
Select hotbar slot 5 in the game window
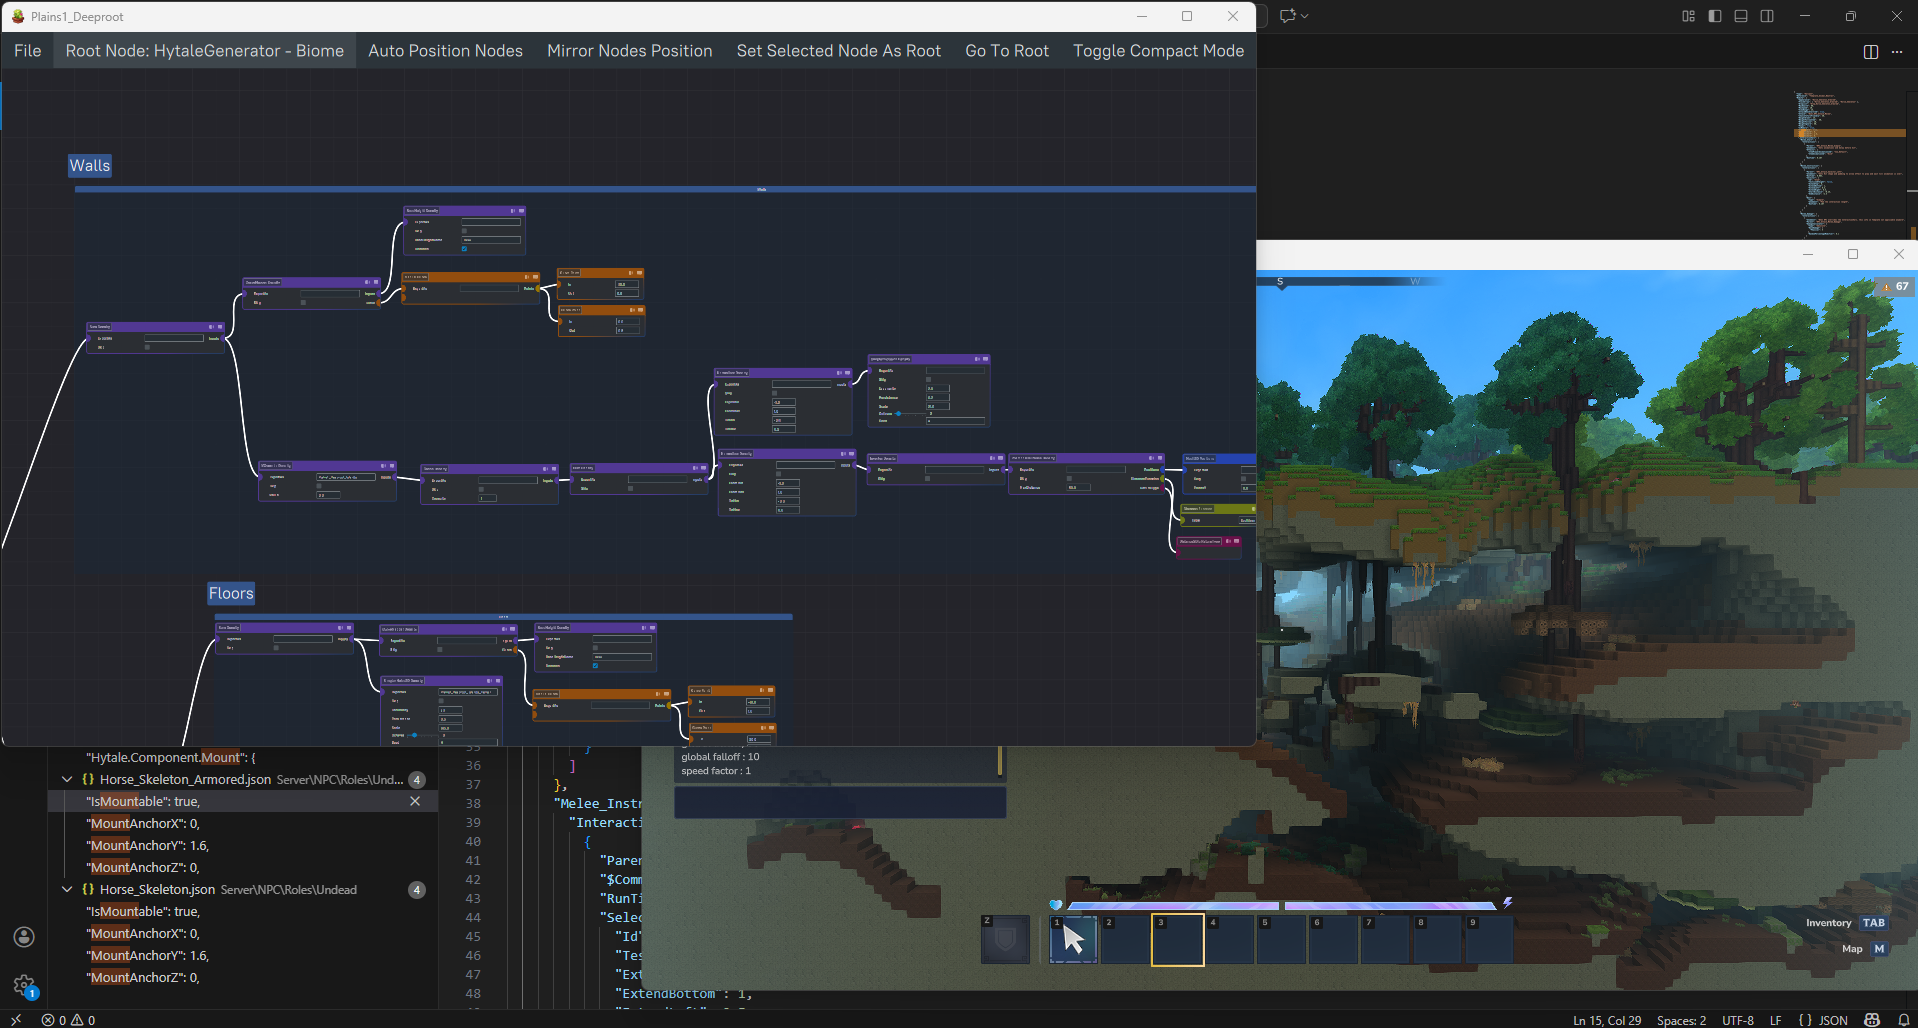(1281, 939)
